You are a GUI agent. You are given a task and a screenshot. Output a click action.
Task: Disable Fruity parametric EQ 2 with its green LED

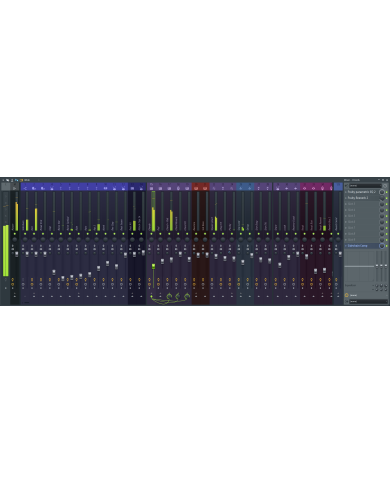click(387, 192)
